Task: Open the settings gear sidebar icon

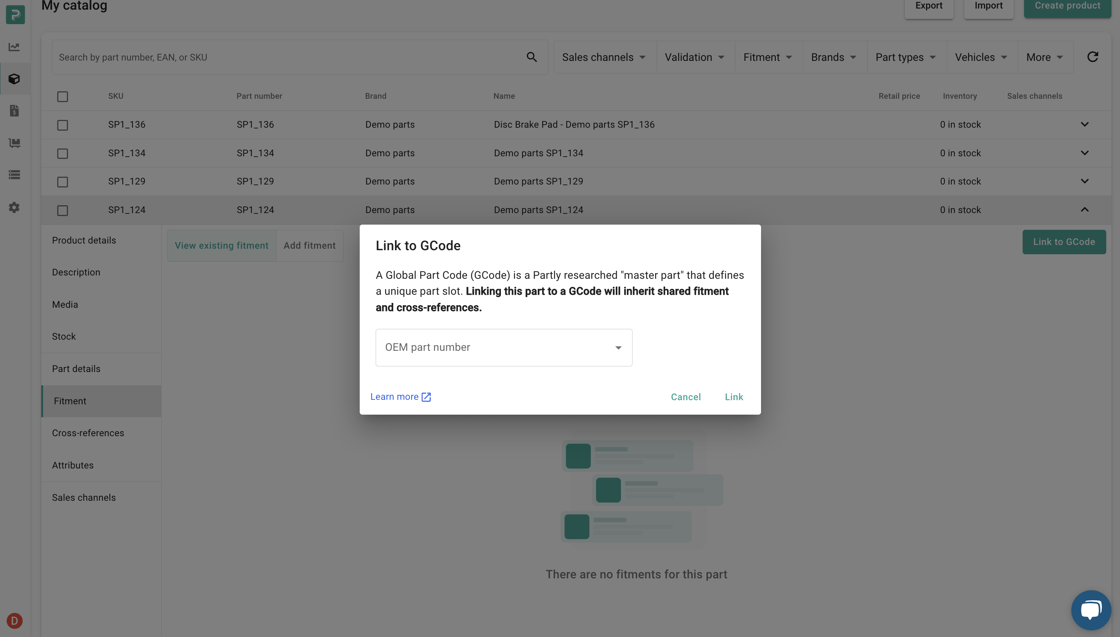Action: click(14, 207)
